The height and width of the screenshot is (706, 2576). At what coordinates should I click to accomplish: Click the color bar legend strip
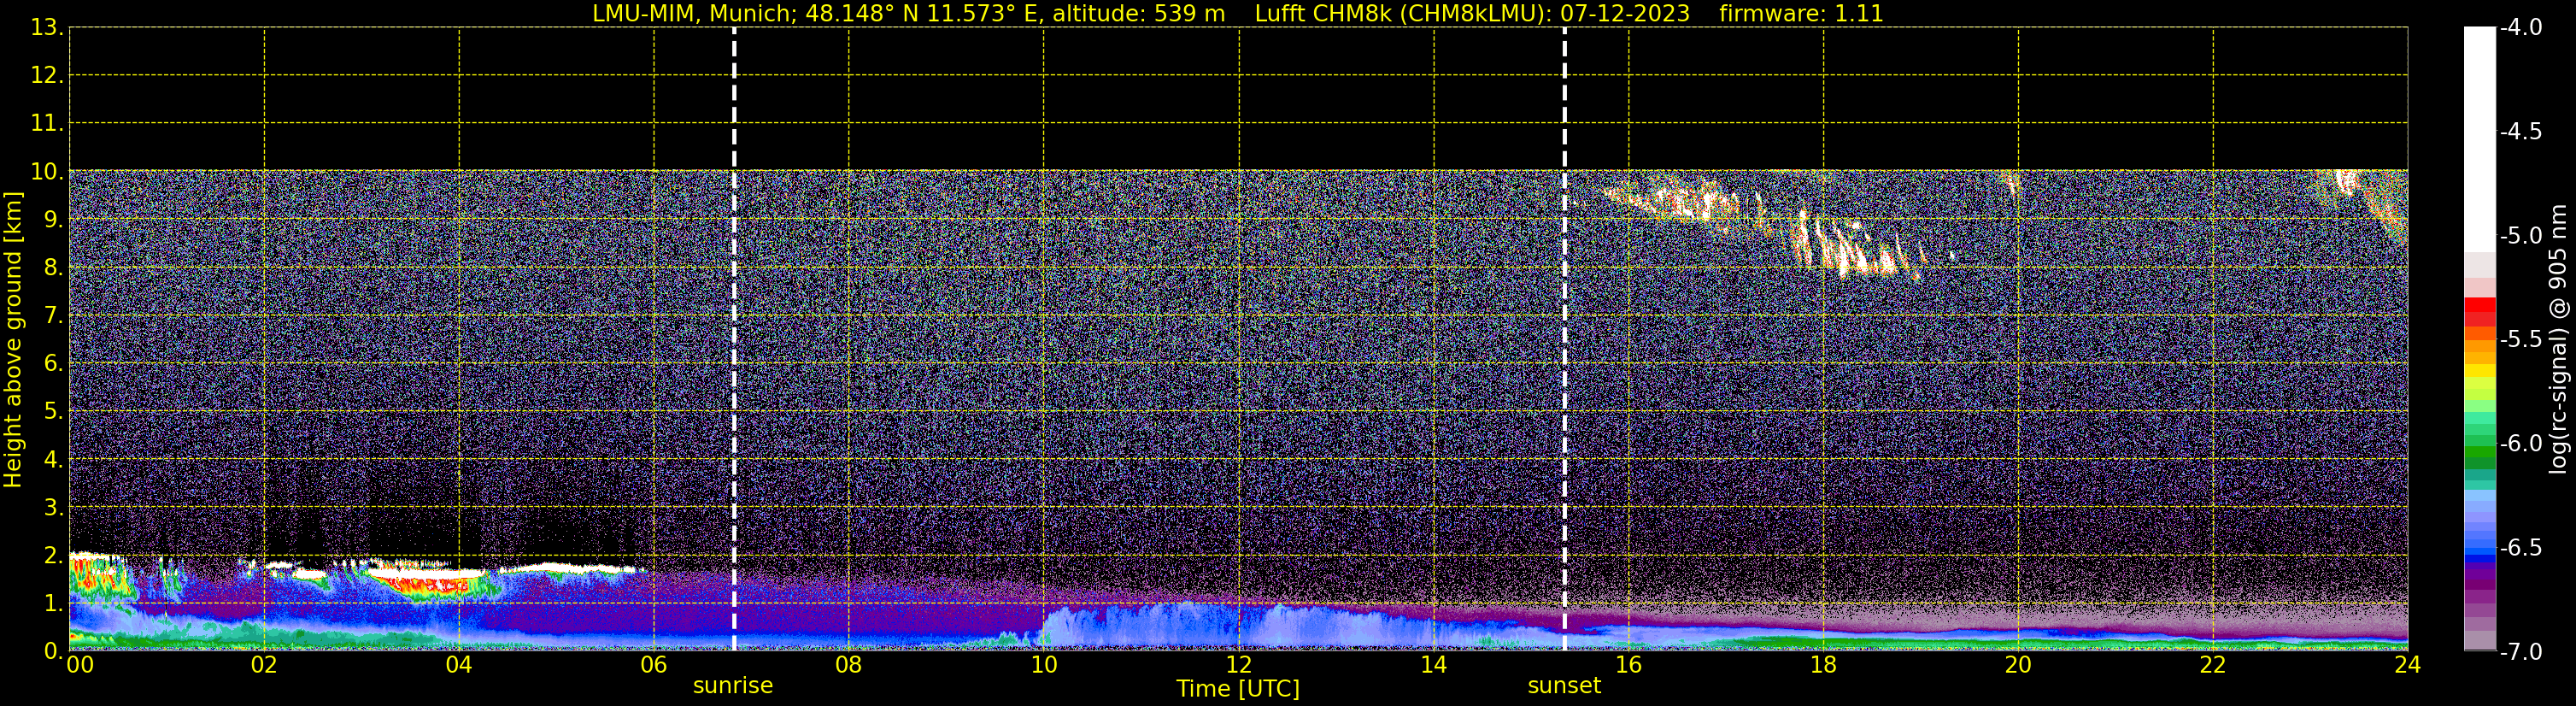pyautogui.click(x=2479, y=339)
